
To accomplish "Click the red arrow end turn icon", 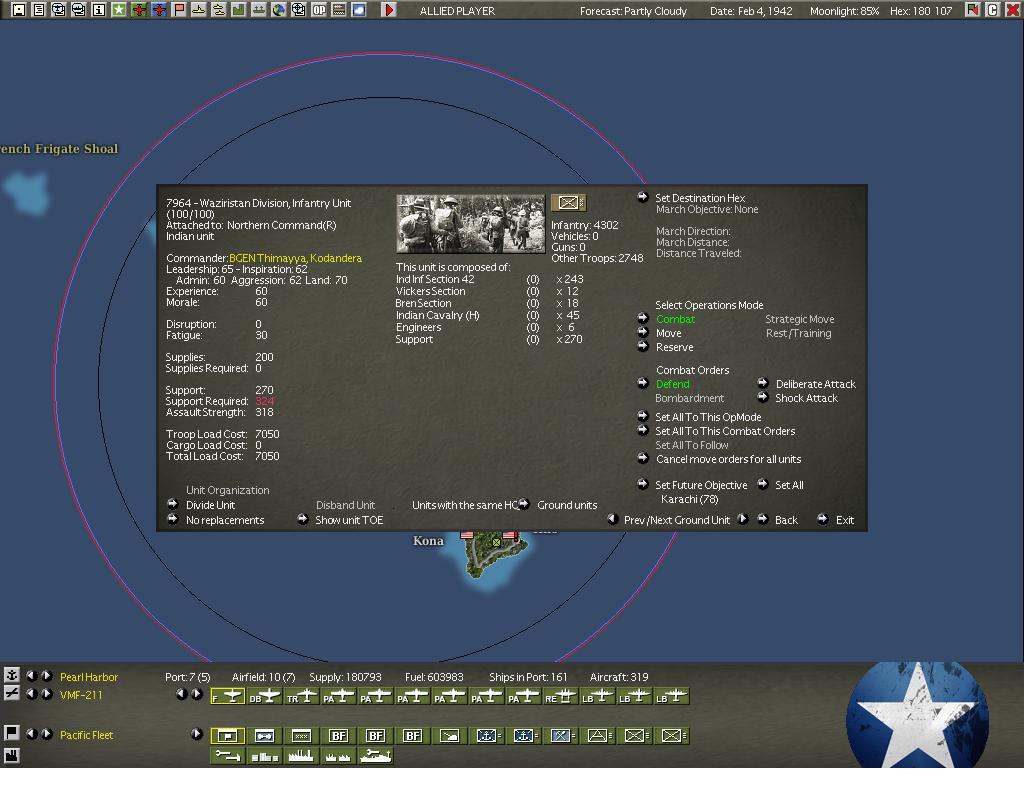I will (x=389, y=10).
